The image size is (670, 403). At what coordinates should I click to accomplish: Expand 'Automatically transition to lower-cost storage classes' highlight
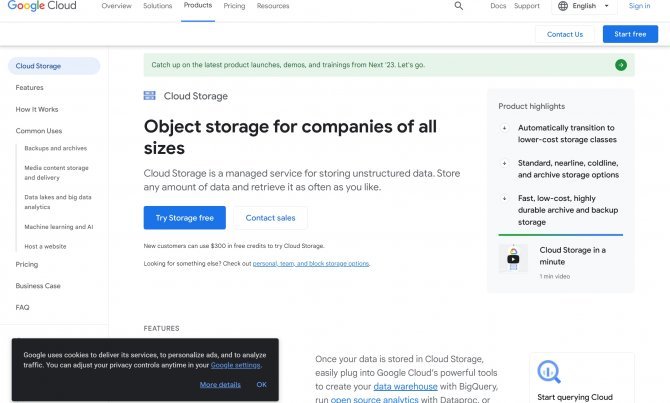click(x=505, y=128)
